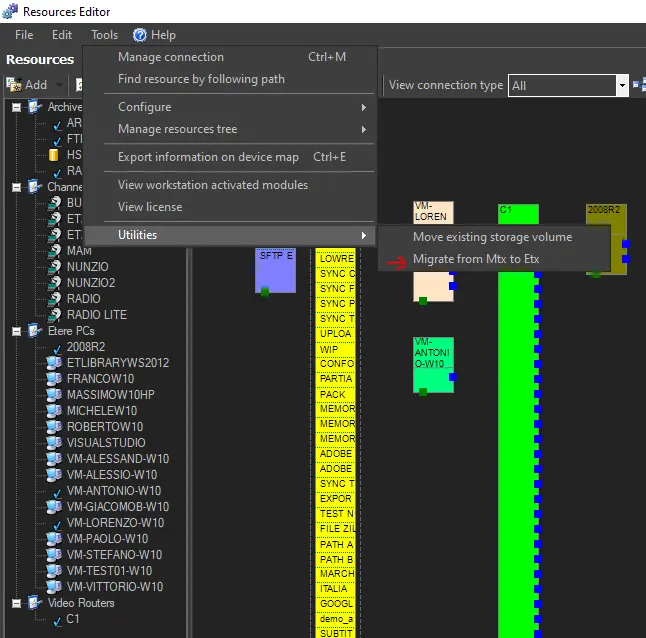Click the ETLIBRARYWS2012 computer icon
Image resolution: width=646 pixels, height=638 pixels.
[x=54, y=363]
